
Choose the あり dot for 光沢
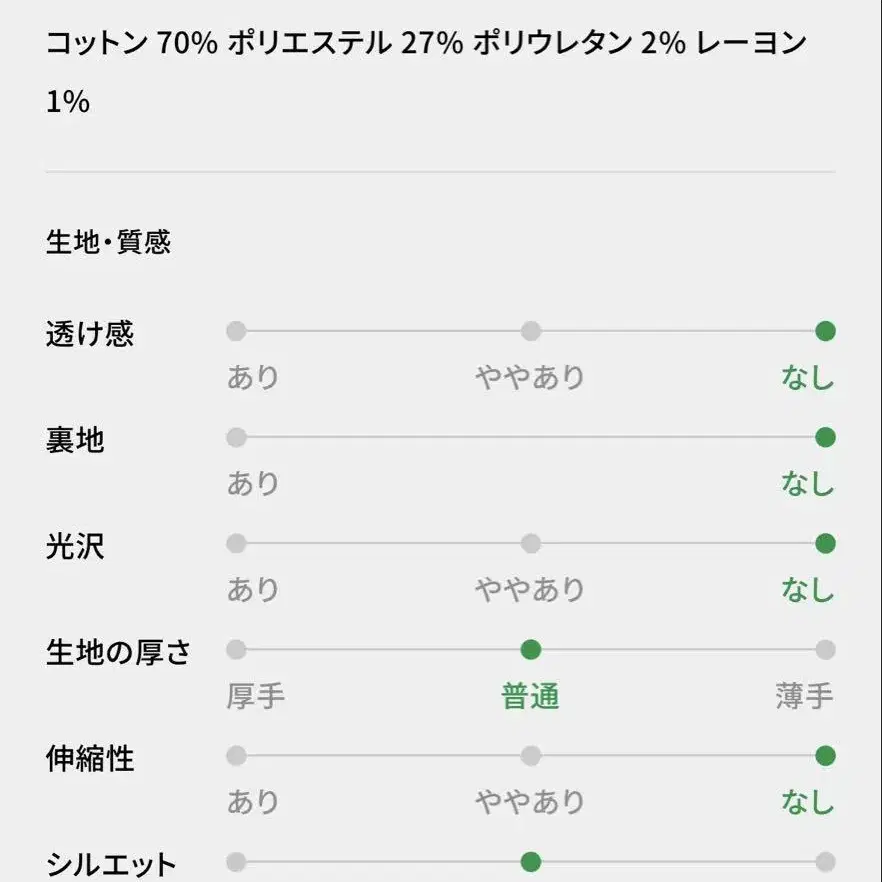click(236, 543)
